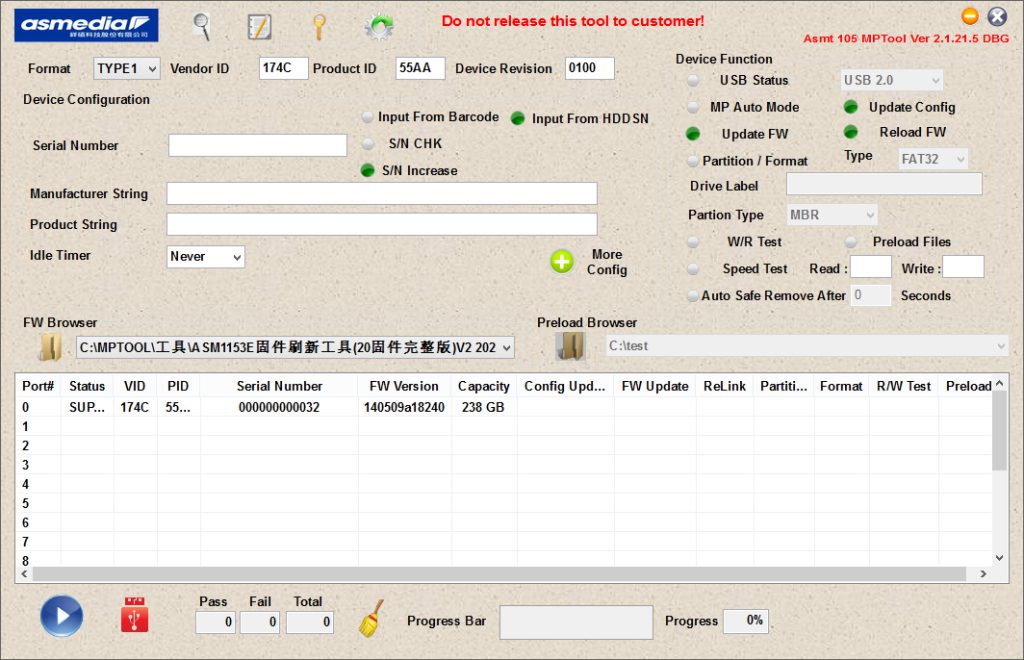Viewport: 1024px width, 660px height.
Task: Click the Progress Bar field
Action: pos(575,622)
